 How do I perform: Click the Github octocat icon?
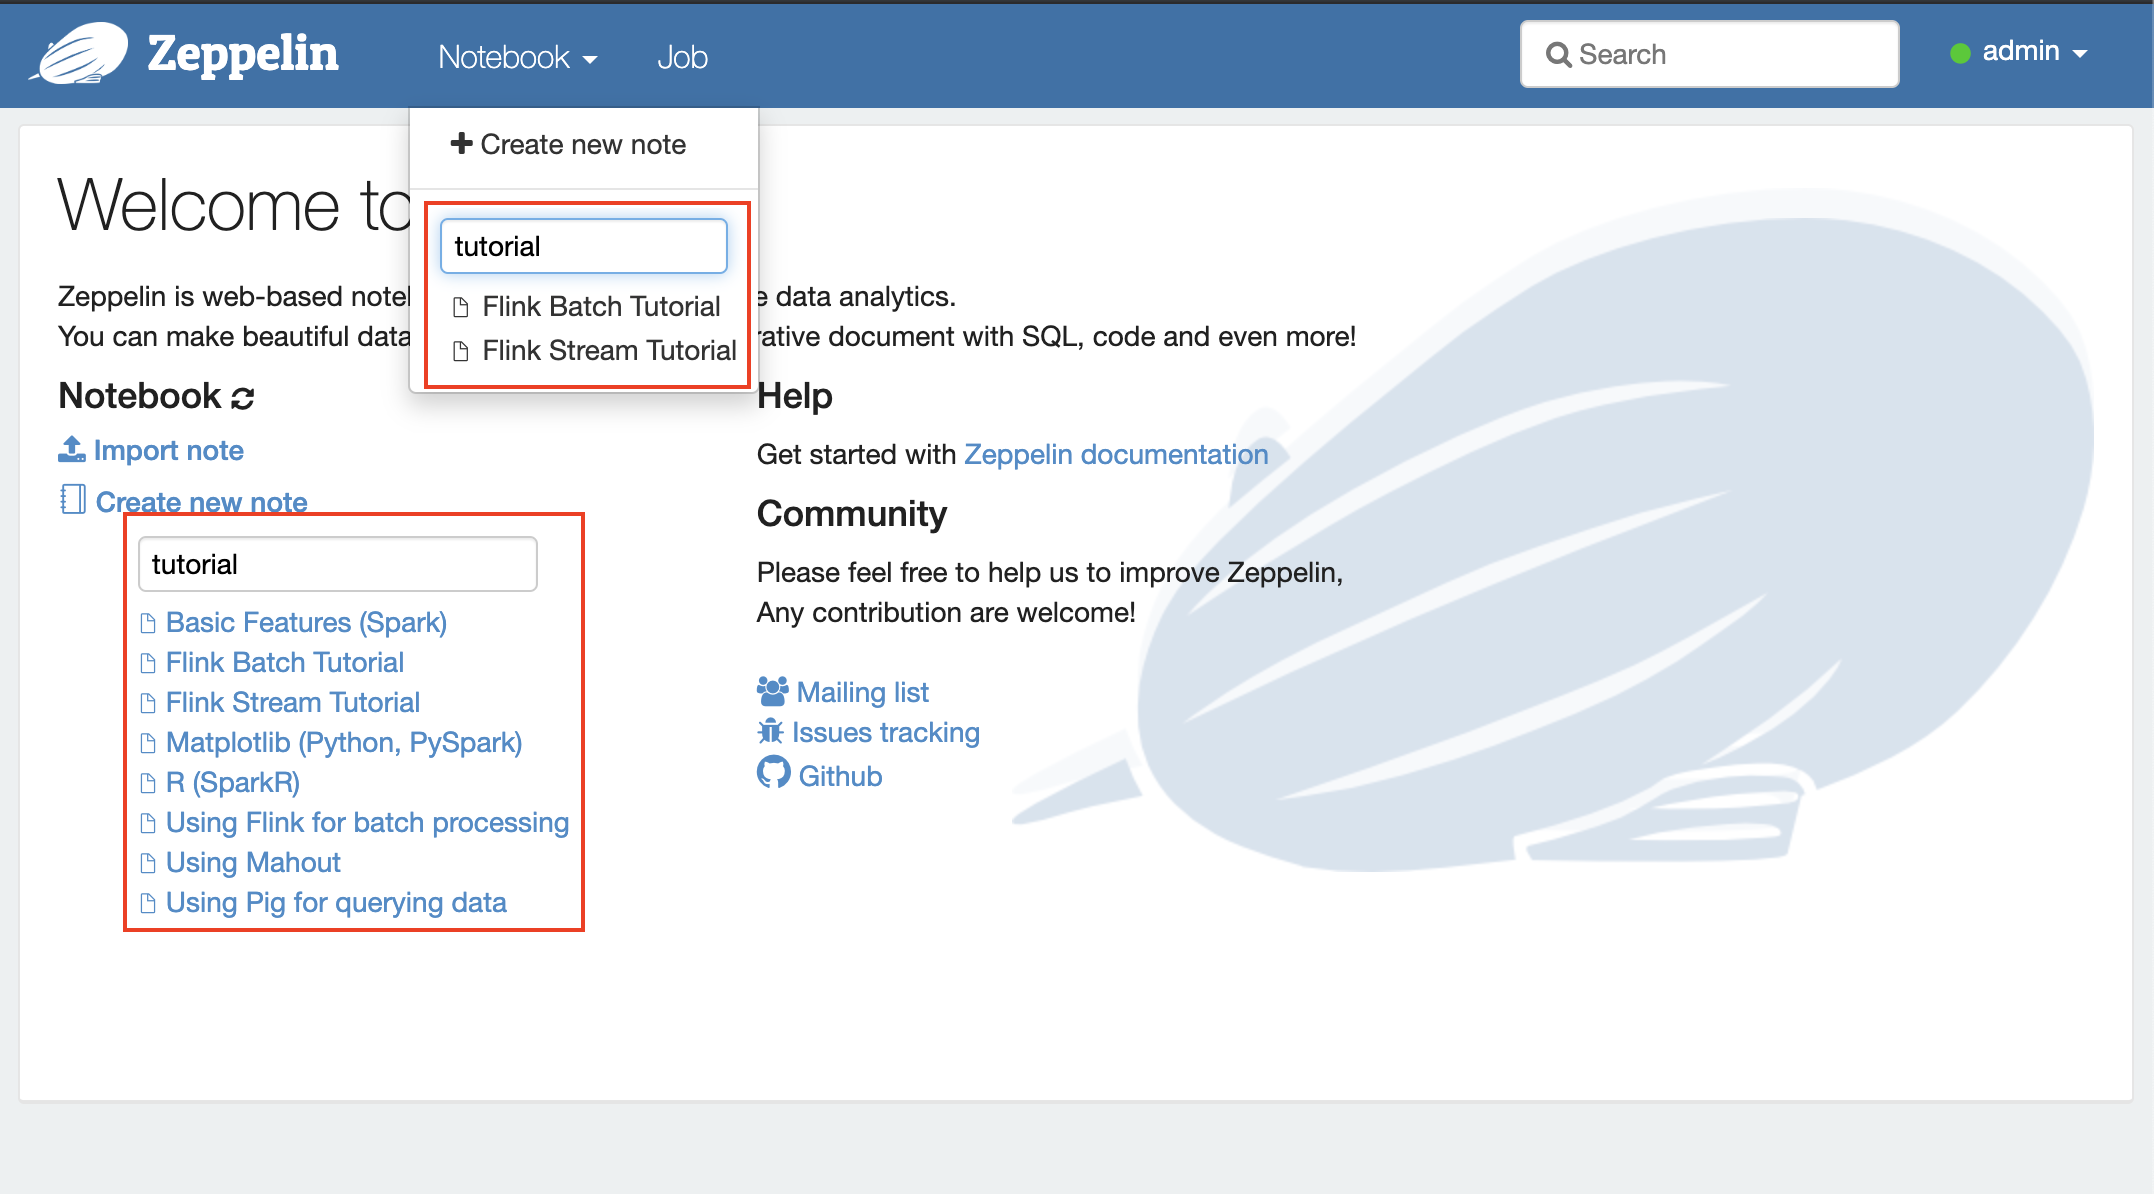click(773, 773)
